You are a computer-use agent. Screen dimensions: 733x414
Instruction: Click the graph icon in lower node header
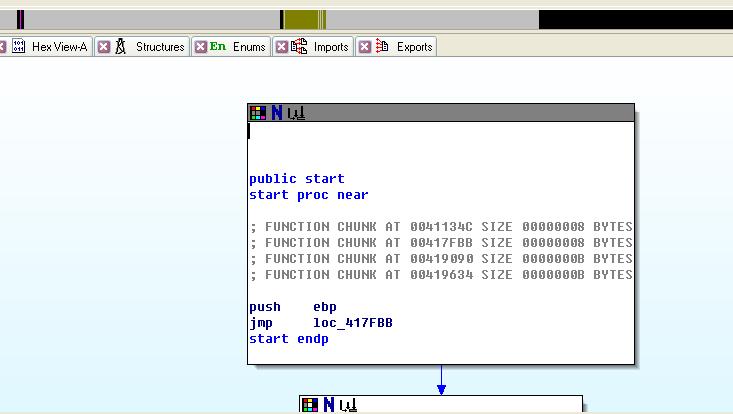click(348, 405)
